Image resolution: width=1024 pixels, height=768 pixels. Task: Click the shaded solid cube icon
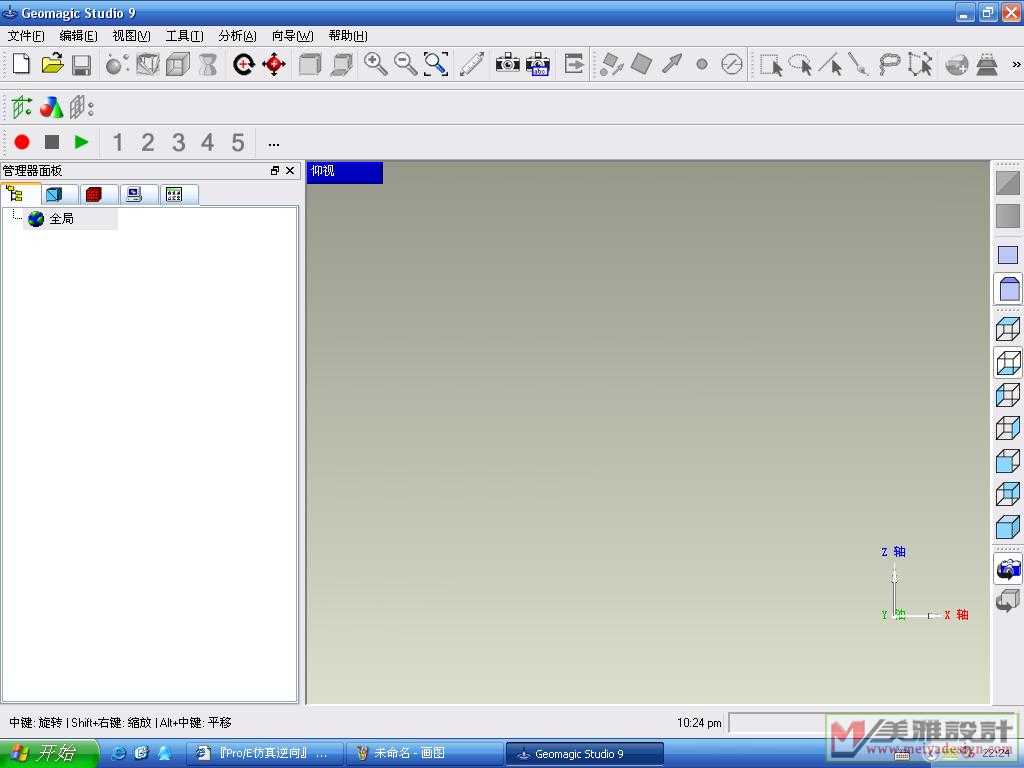pos(178,64)
